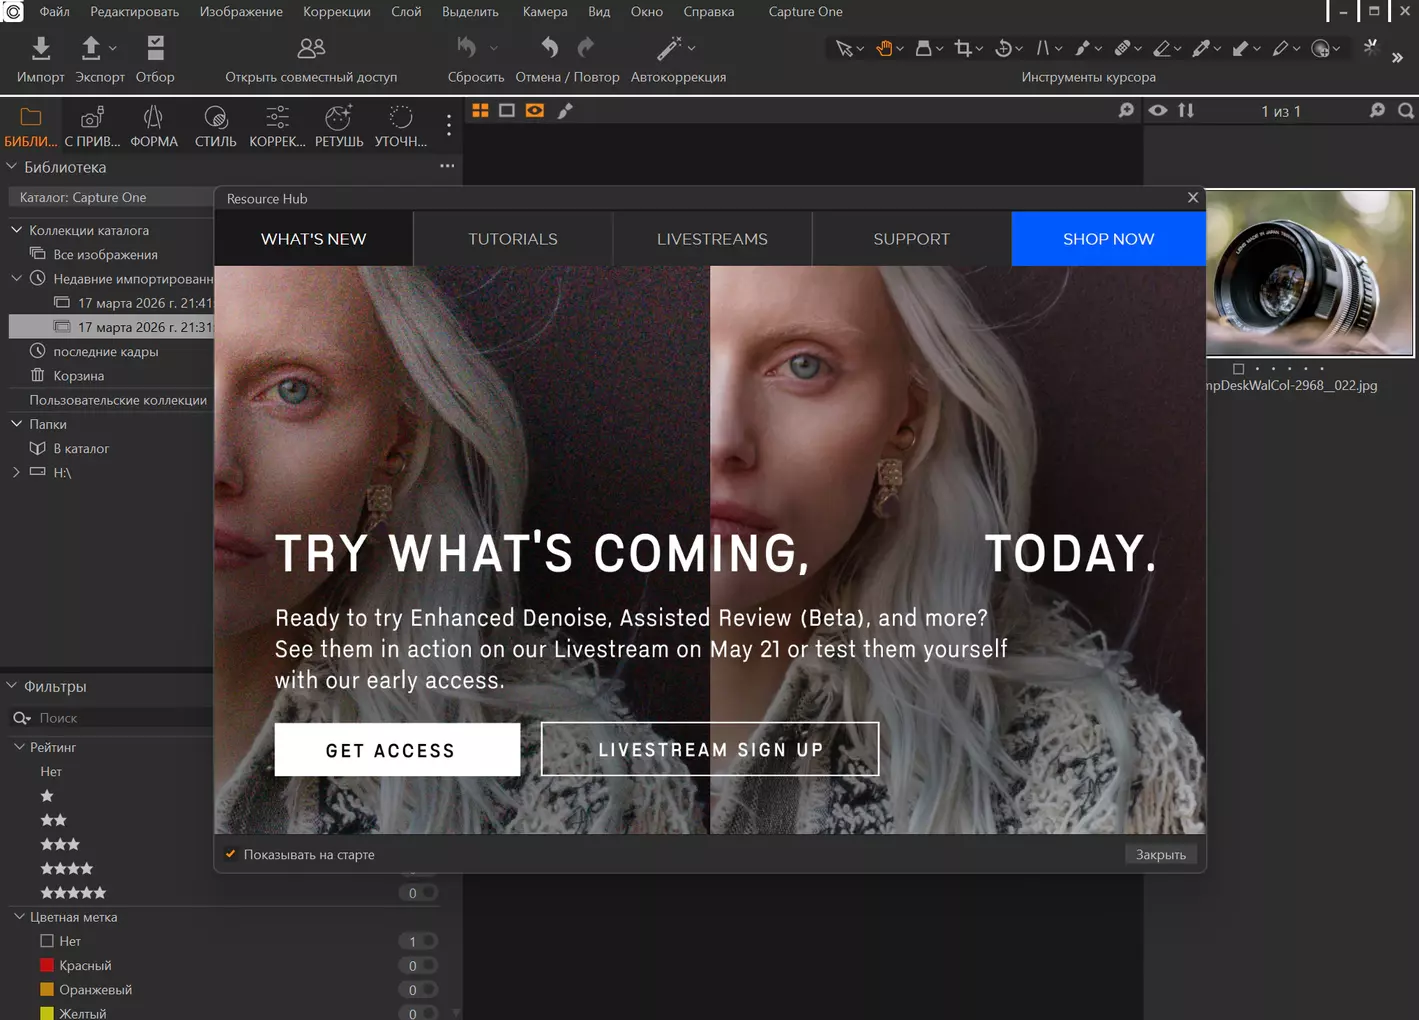Open the УТОЧН... refine tool tab
The width and height of the screenshot is (1419, 1020).
[x=401, y=127]
